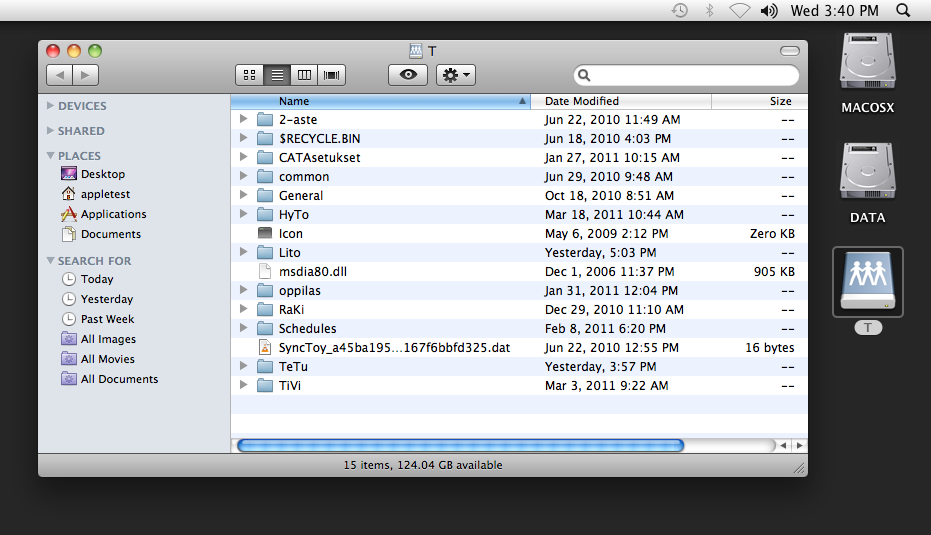The width and height of the screenshot is (931, 535).
Task: Select the SyncToy .dat file icon
Action: click(x=265, y=347)
